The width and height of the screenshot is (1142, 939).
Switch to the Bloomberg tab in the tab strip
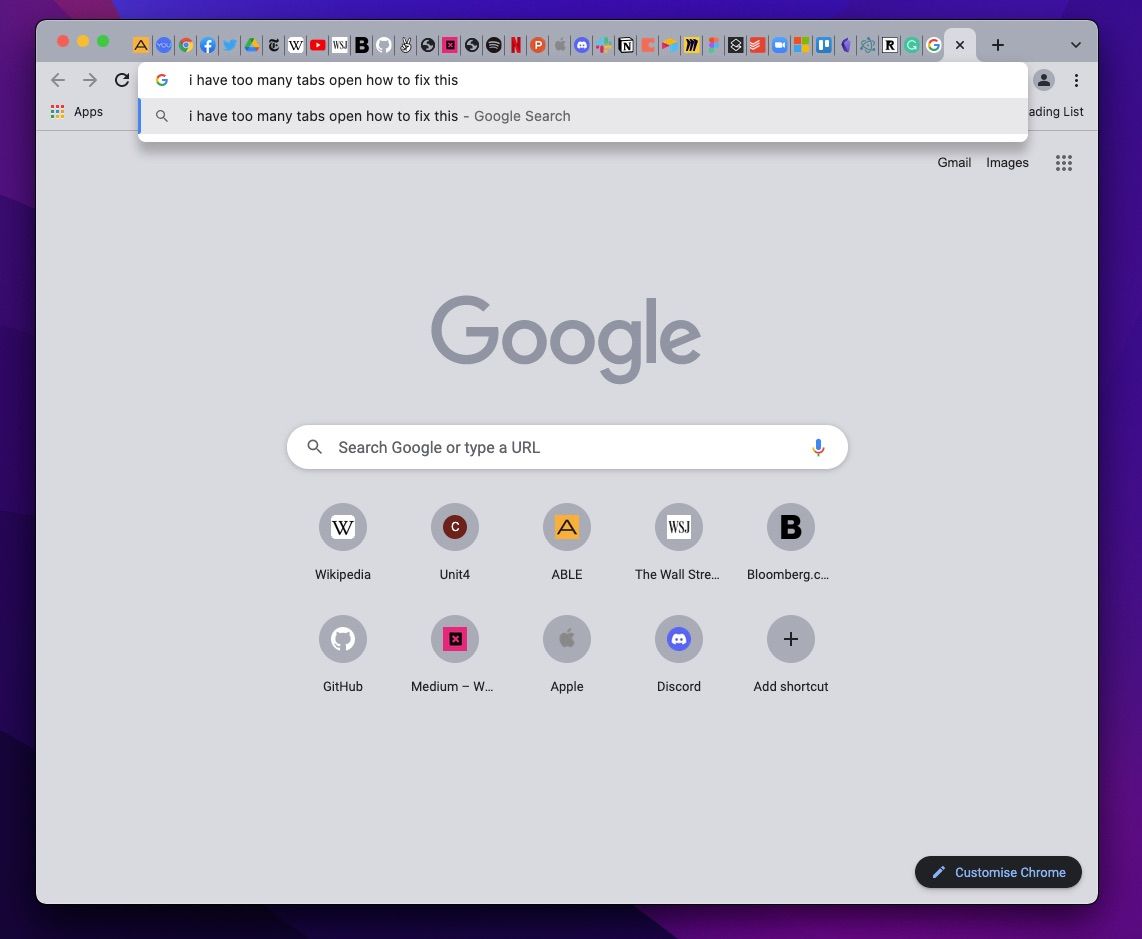[x=362, y=45]
